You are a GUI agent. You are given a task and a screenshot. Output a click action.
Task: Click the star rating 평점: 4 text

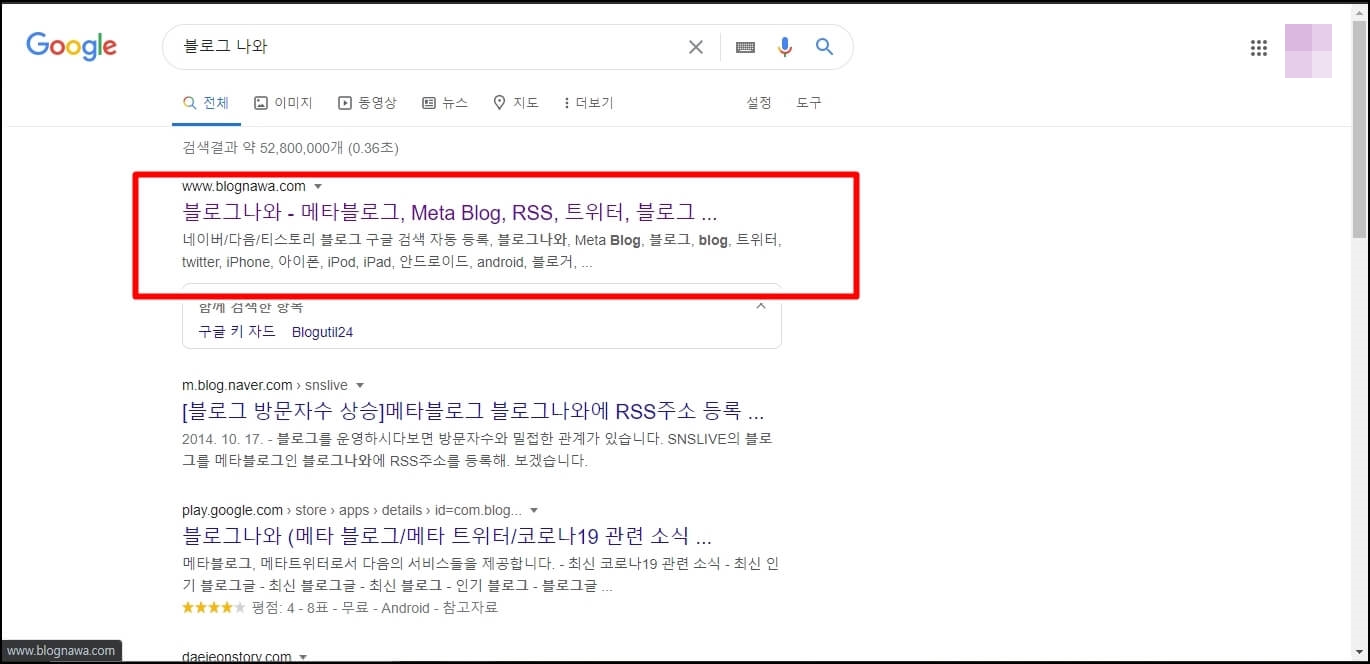[274, 608]
